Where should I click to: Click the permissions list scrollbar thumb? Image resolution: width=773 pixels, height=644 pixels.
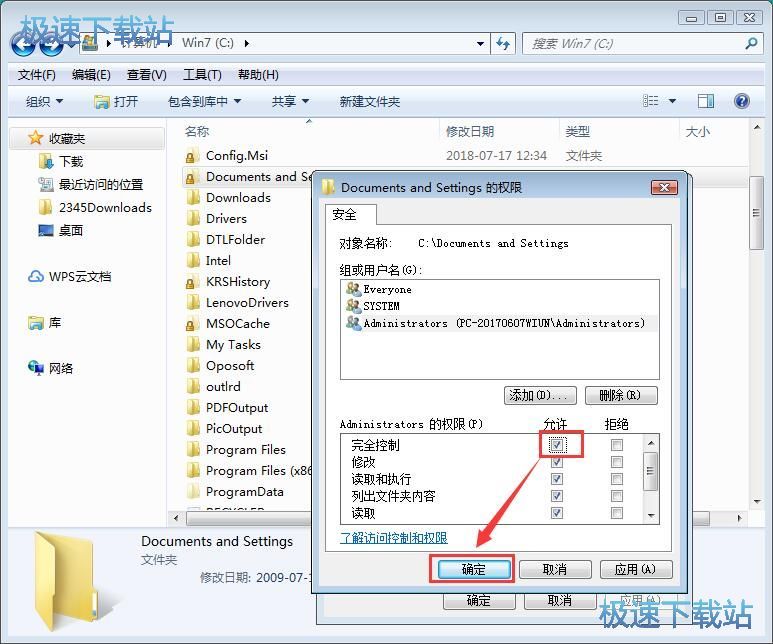point(650,470)
